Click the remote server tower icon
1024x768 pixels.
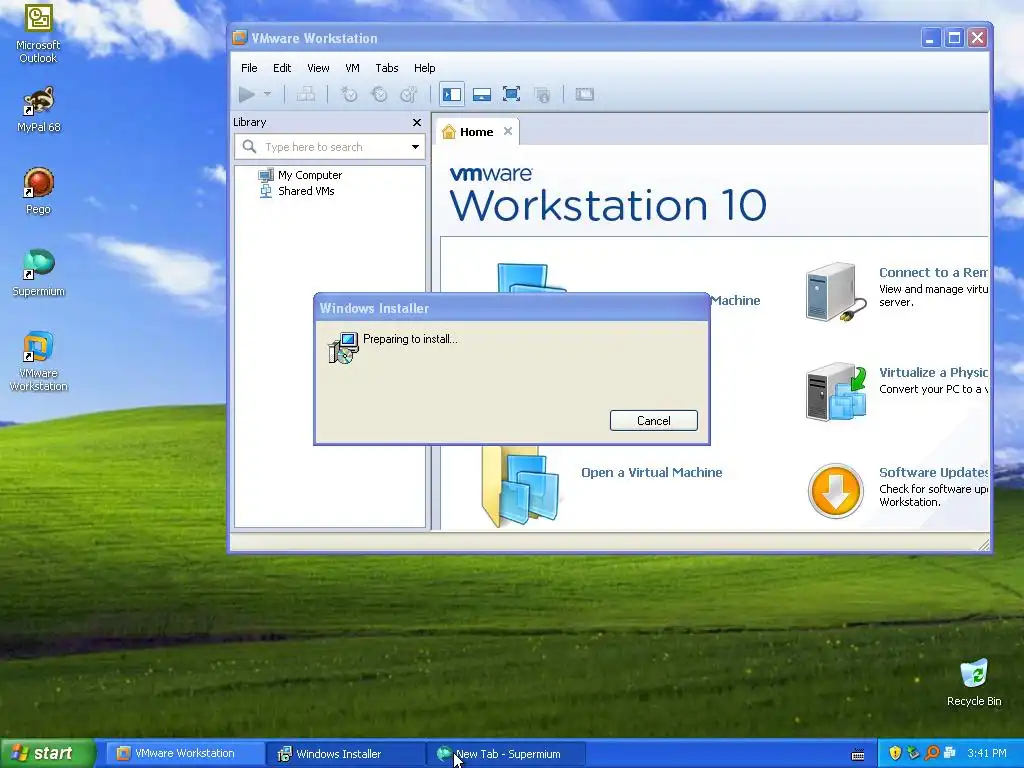[836, 292]
